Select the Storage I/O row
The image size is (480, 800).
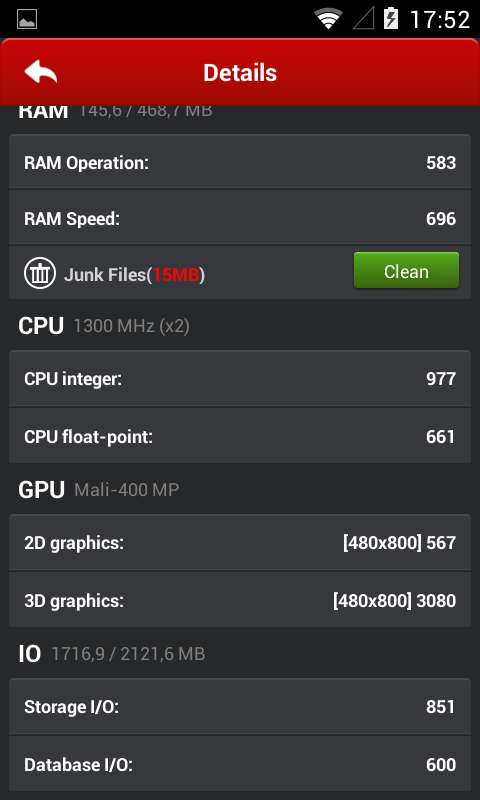[x=240, y=707]
